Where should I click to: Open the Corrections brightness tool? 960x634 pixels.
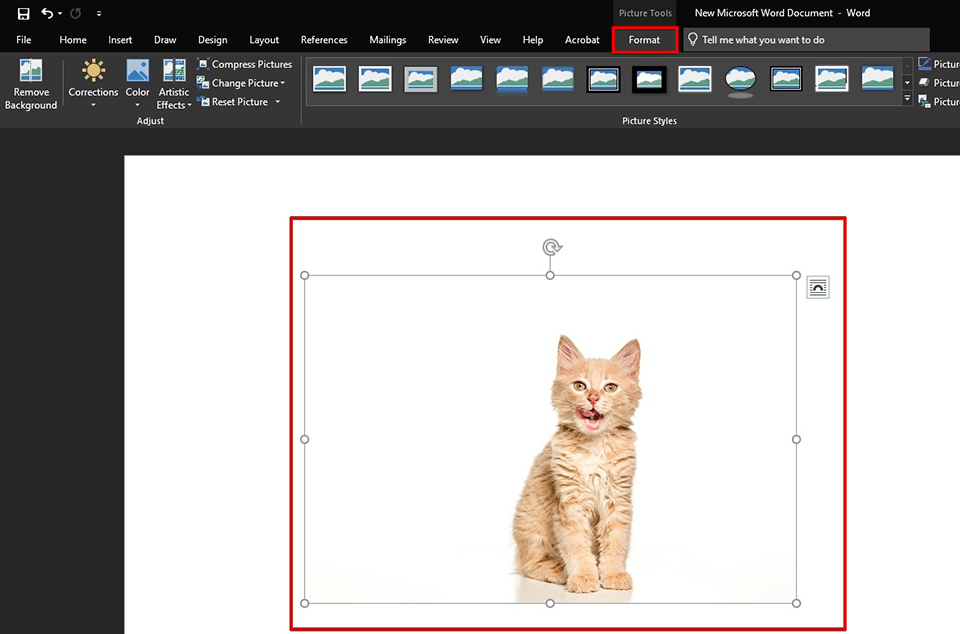[93, 72]
